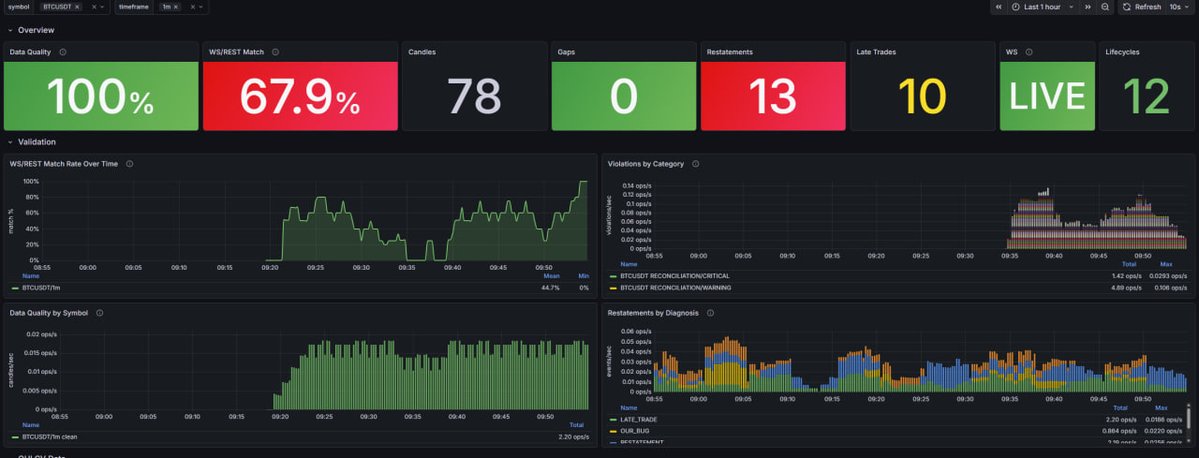The width and height of the screenshot is (1199, 458).
Task: Open the Data Quality panel title
Action: click(31, 52)
